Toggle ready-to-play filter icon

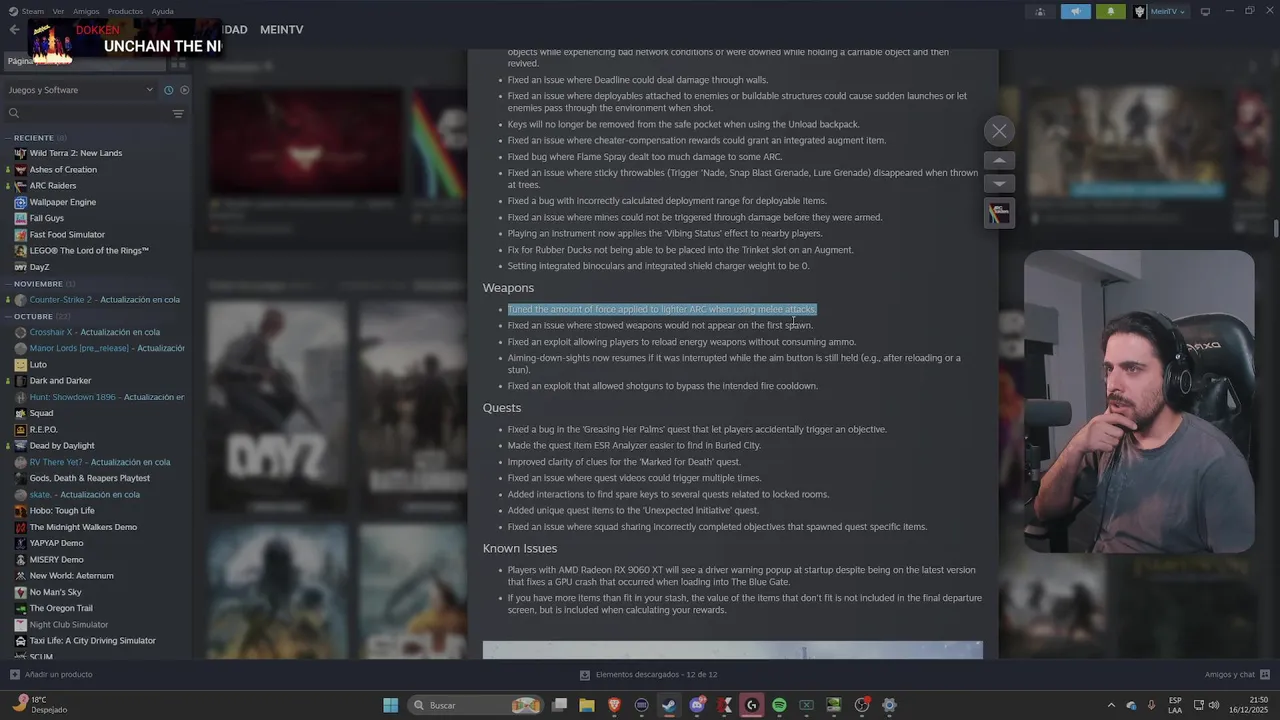tap(184, 90)
